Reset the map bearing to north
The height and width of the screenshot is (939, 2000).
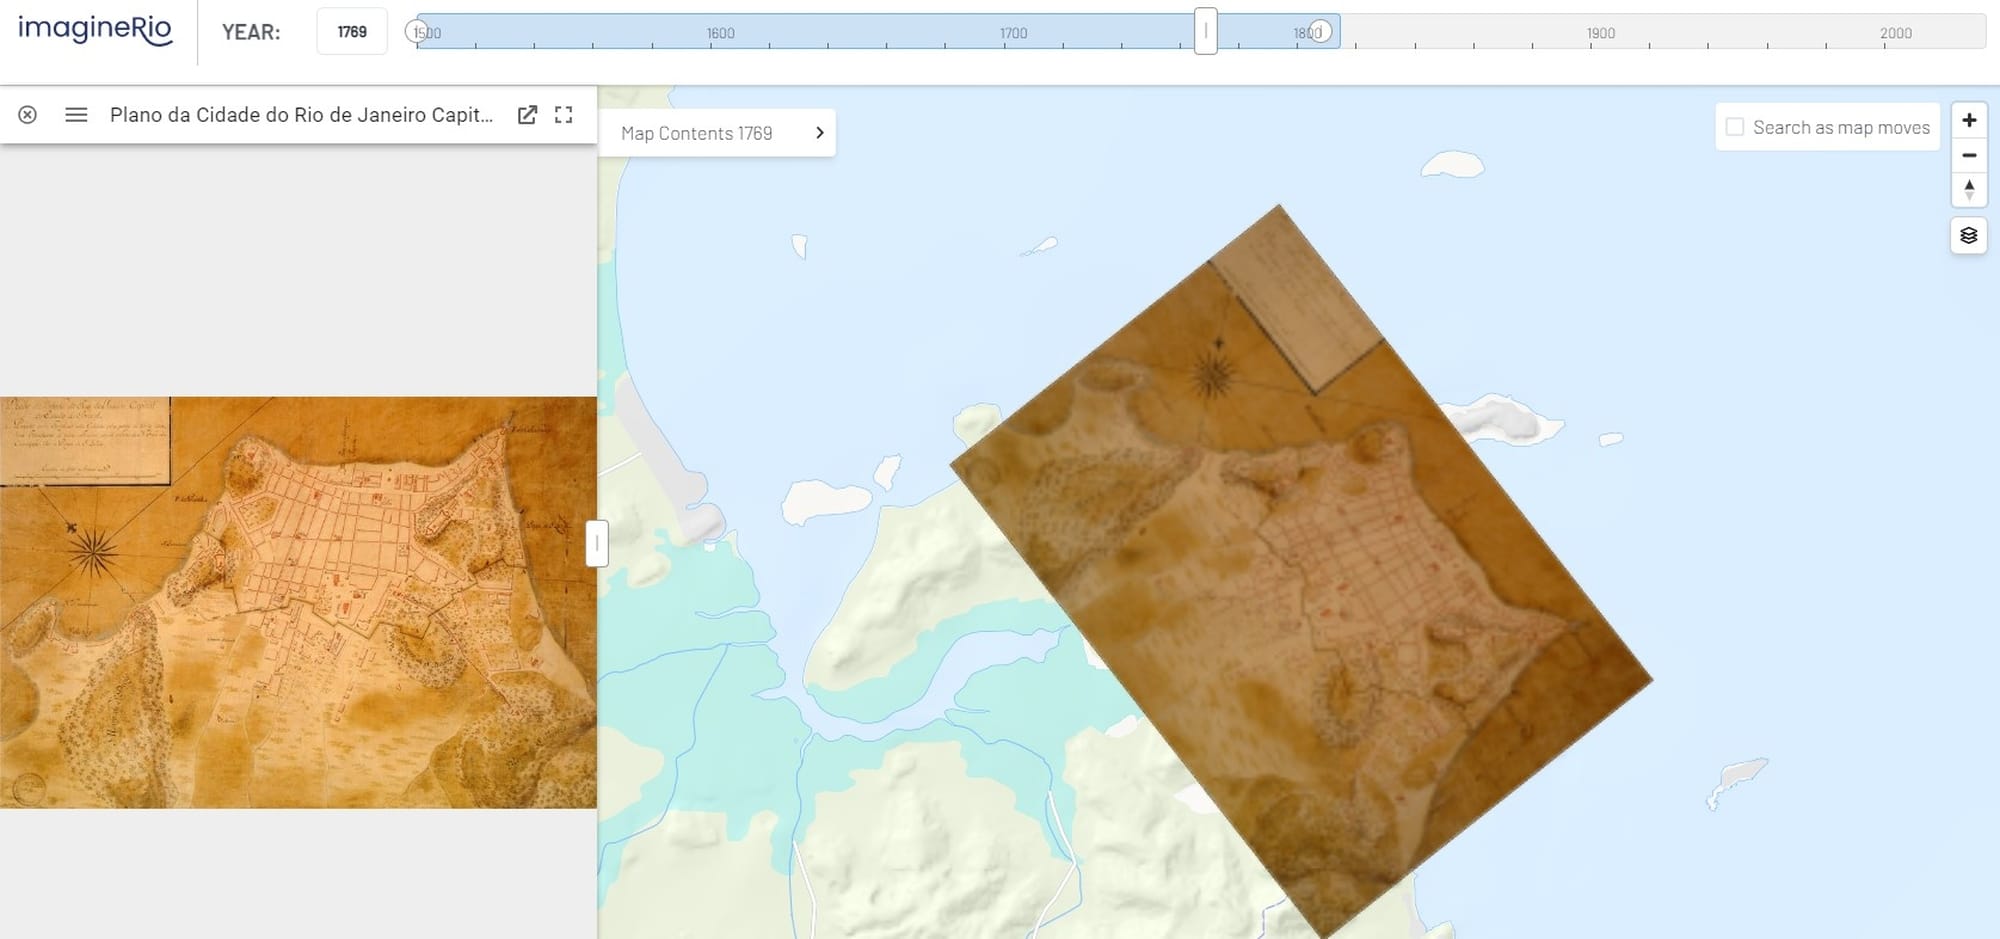1969,190
